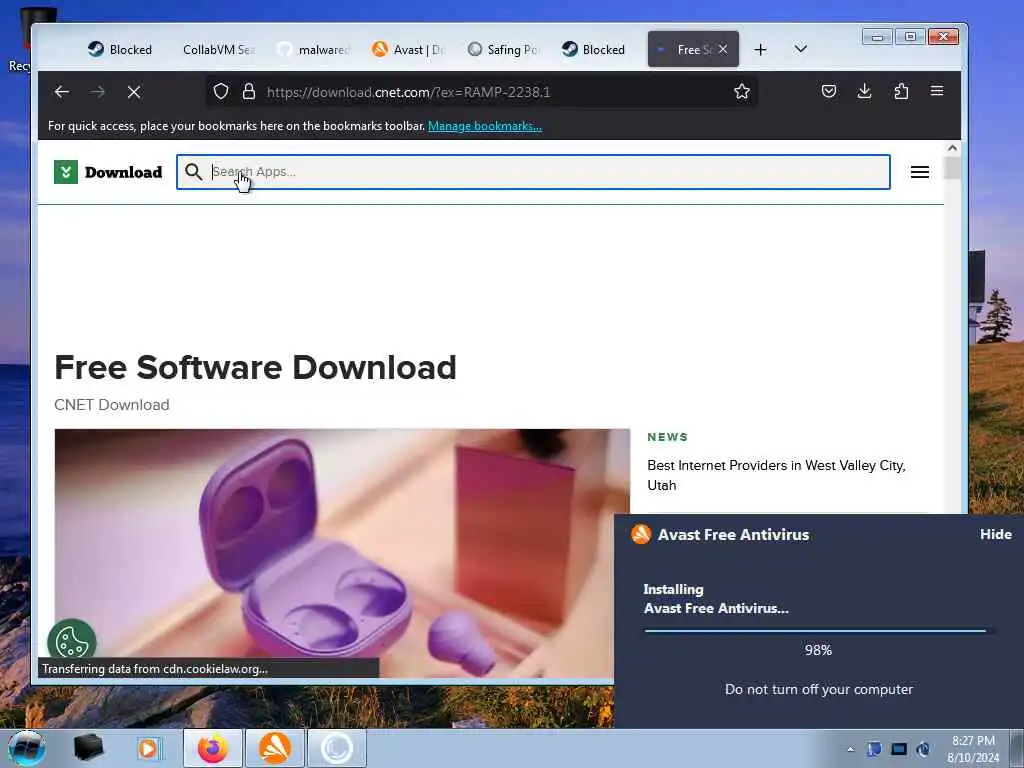Stop loading the page with X button

tap(134, 92)
